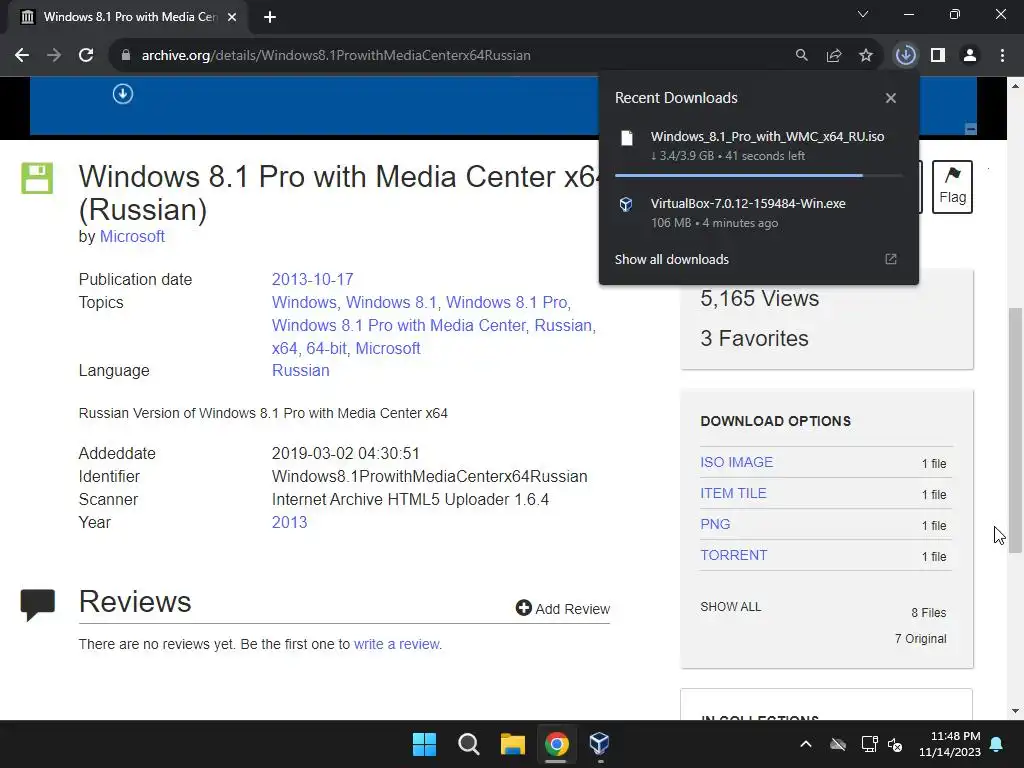The image size is (1024, 768).
Task: Click the circled download arrow in blue banner
Action: click(123, 94)
